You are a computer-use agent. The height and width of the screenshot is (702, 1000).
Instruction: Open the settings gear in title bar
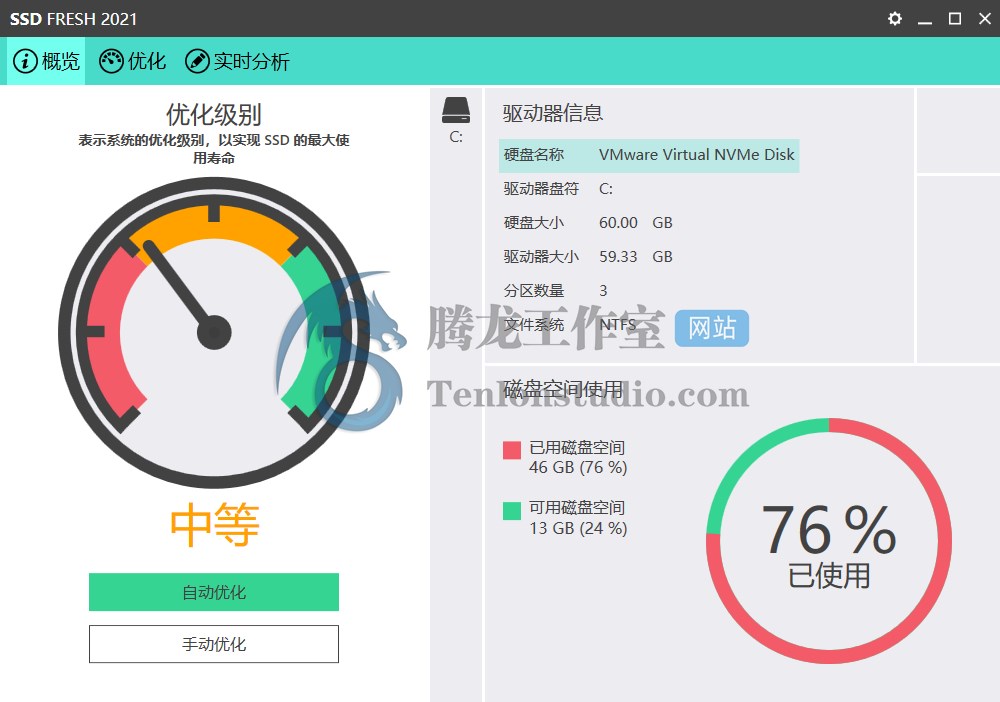[895, 18]
